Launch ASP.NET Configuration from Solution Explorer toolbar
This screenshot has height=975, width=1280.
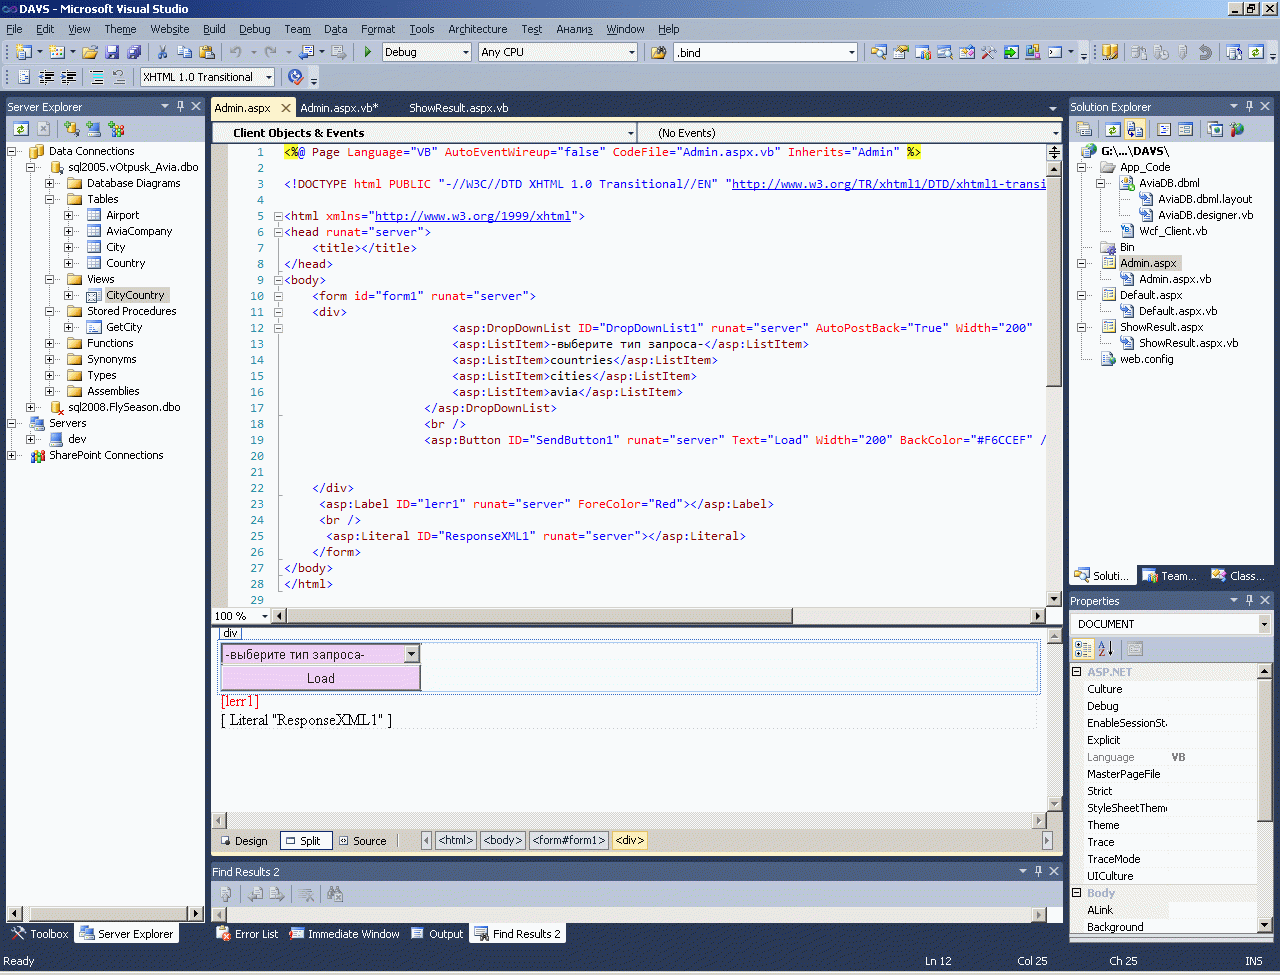(x=1238, y=129)
